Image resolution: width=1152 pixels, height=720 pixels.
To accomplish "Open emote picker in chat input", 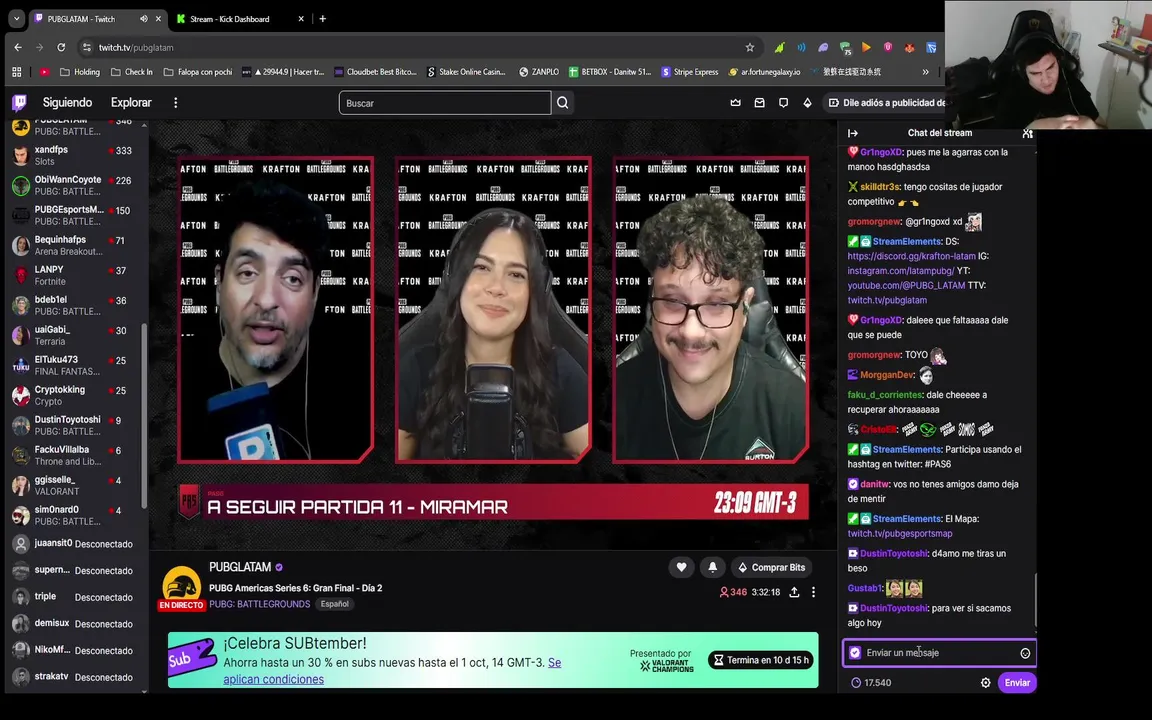I will click(1025, 653).
